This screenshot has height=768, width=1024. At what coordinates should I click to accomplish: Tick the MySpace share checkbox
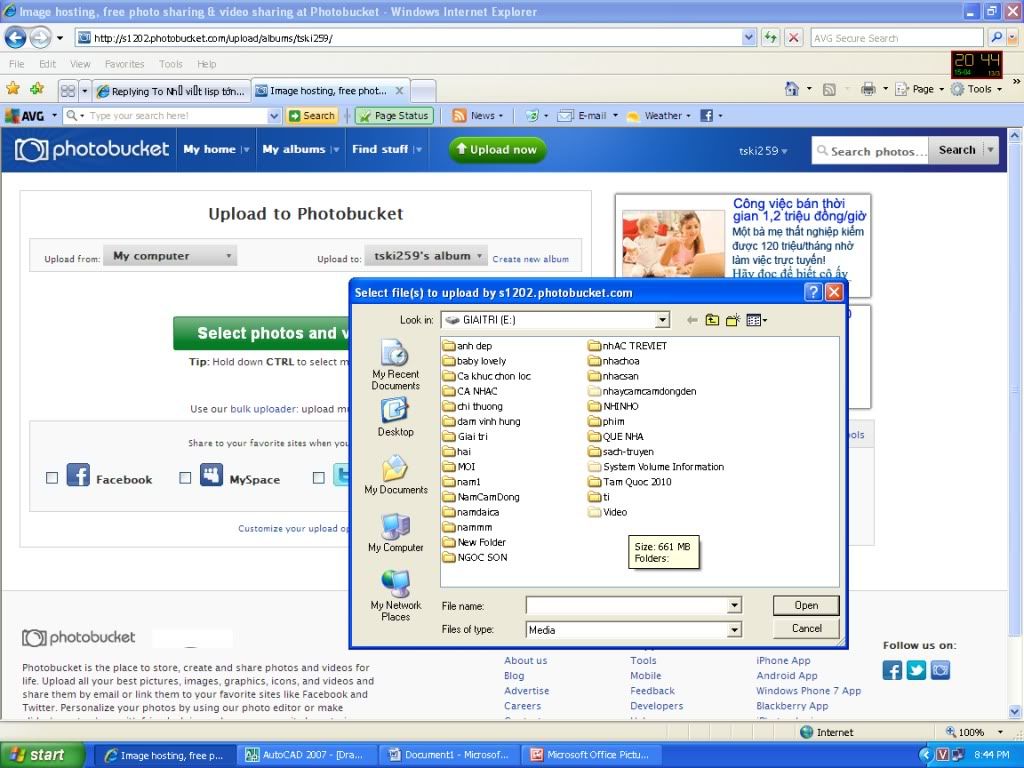pyautogui.click(x=185, y=478)
